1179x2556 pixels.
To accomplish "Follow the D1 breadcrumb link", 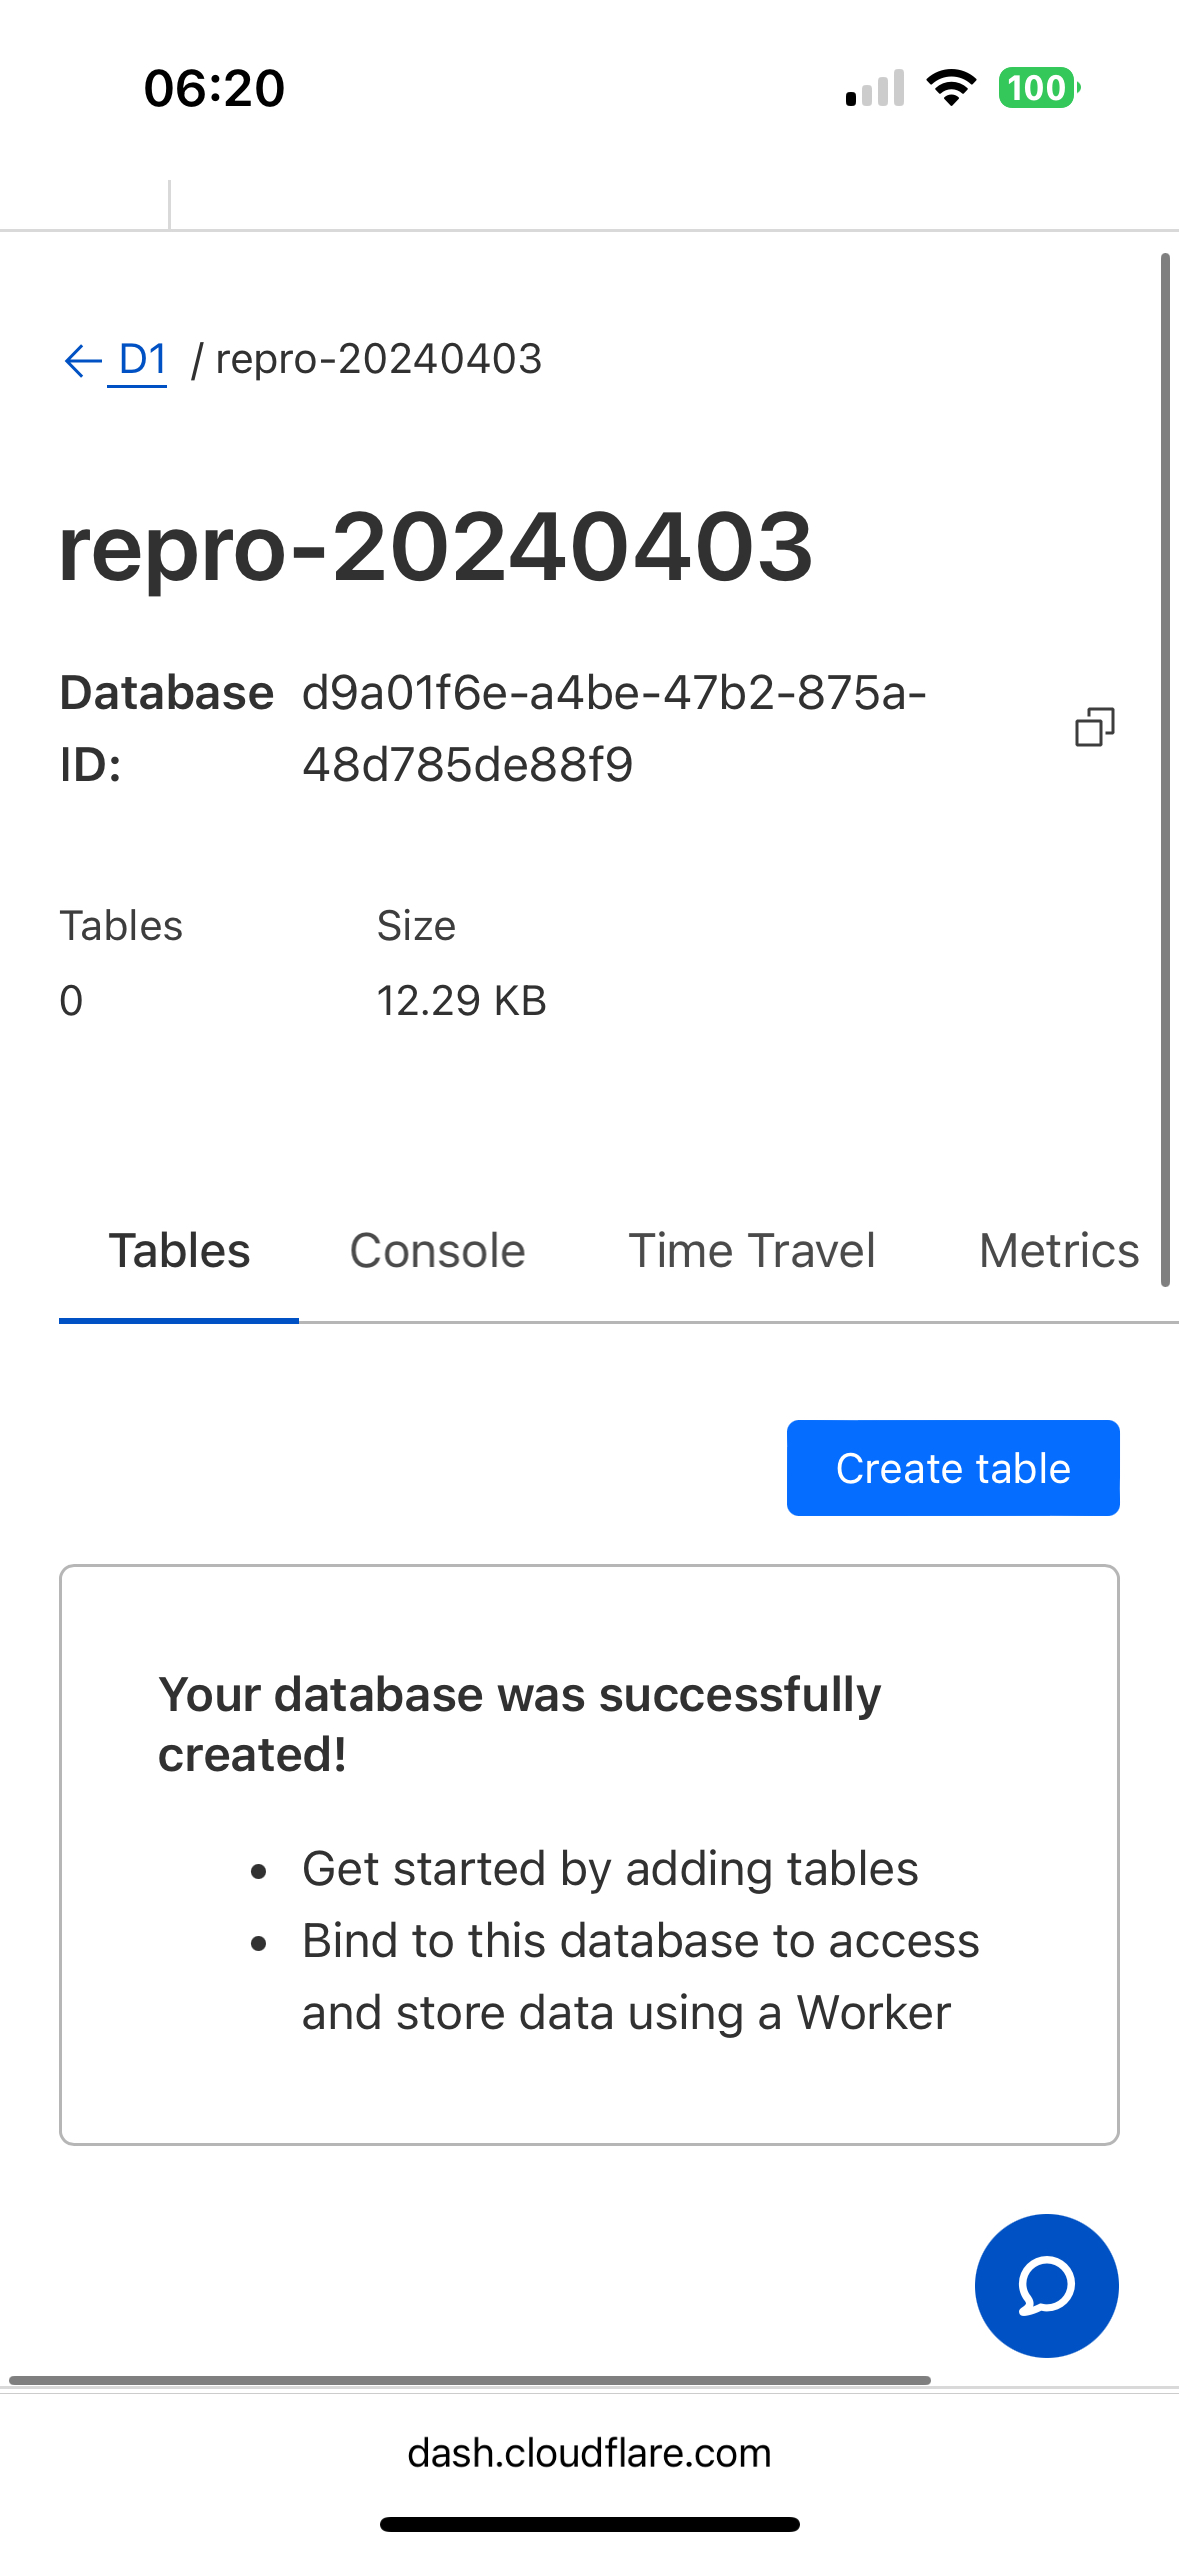I will pos(142,359).
